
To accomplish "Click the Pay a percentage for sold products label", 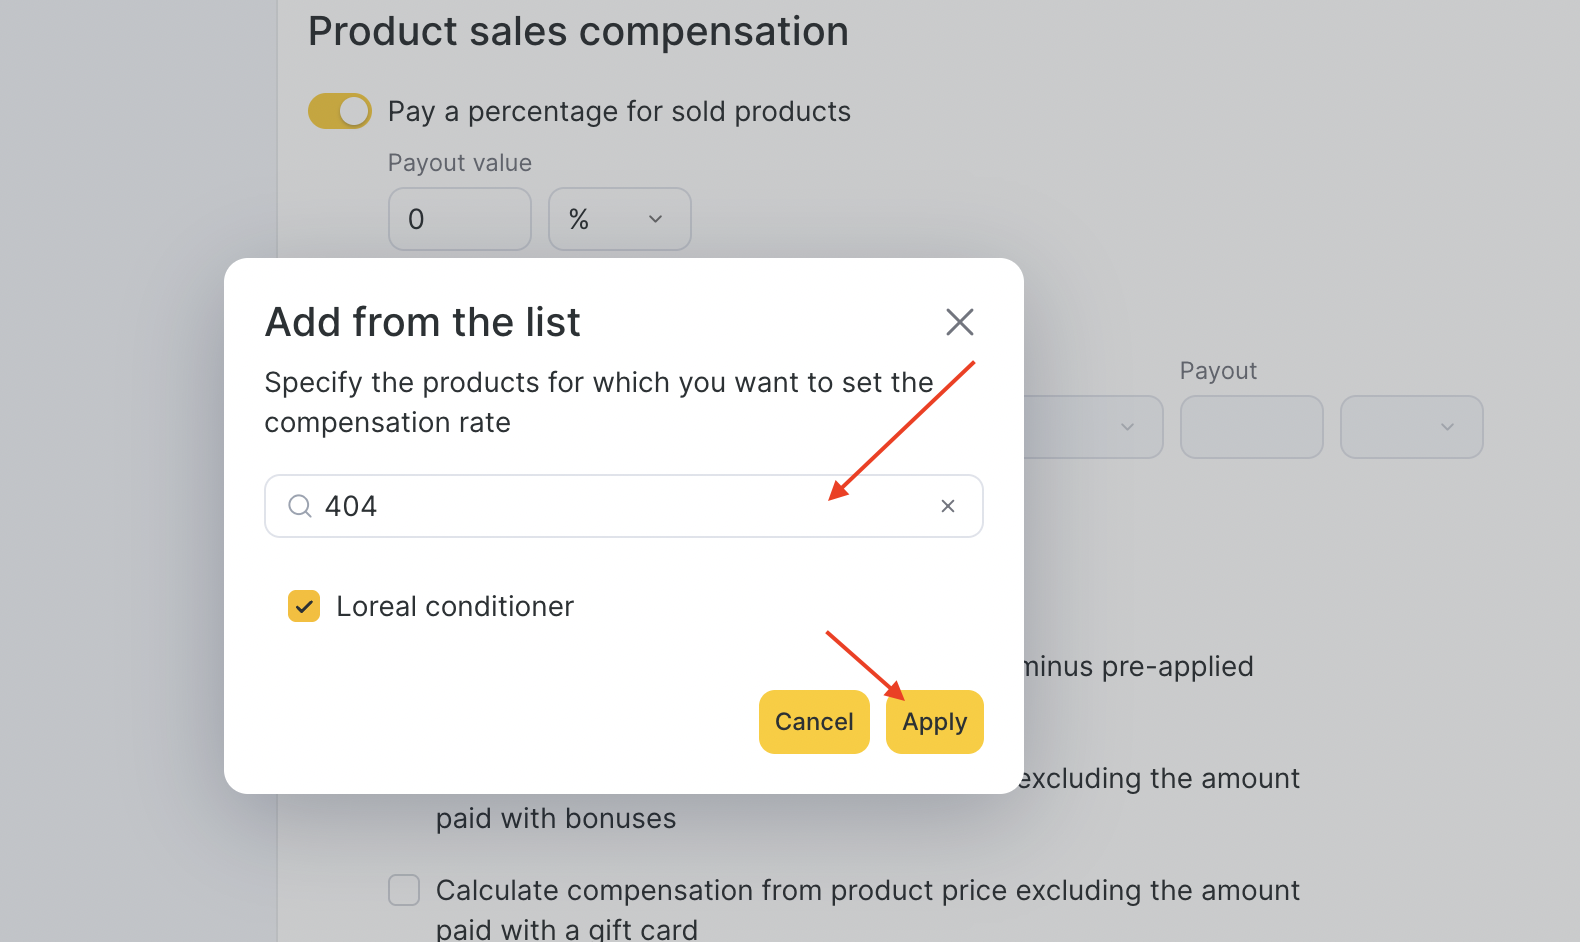I will [x=619, y=111].
